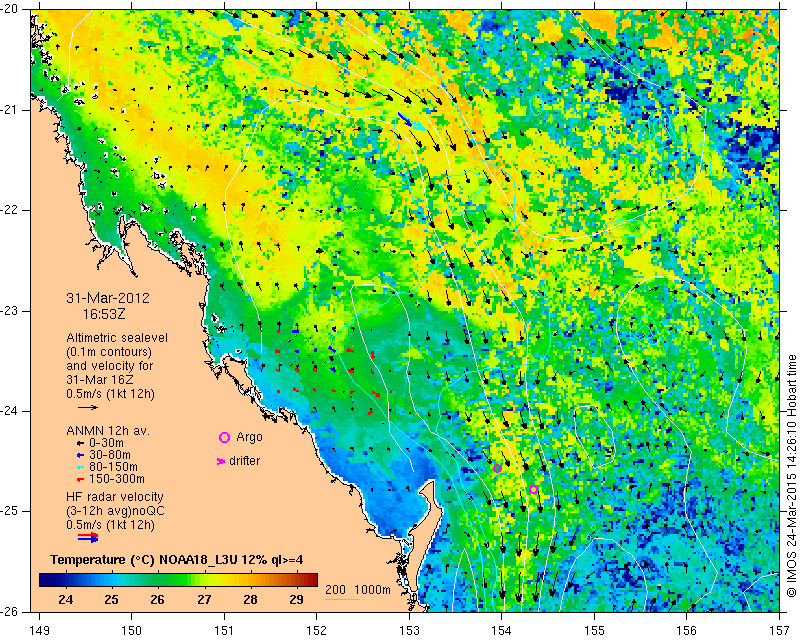This screenshot has height=640, width=800.
Task: Click the longitude axis label 155
Action: 594,631
